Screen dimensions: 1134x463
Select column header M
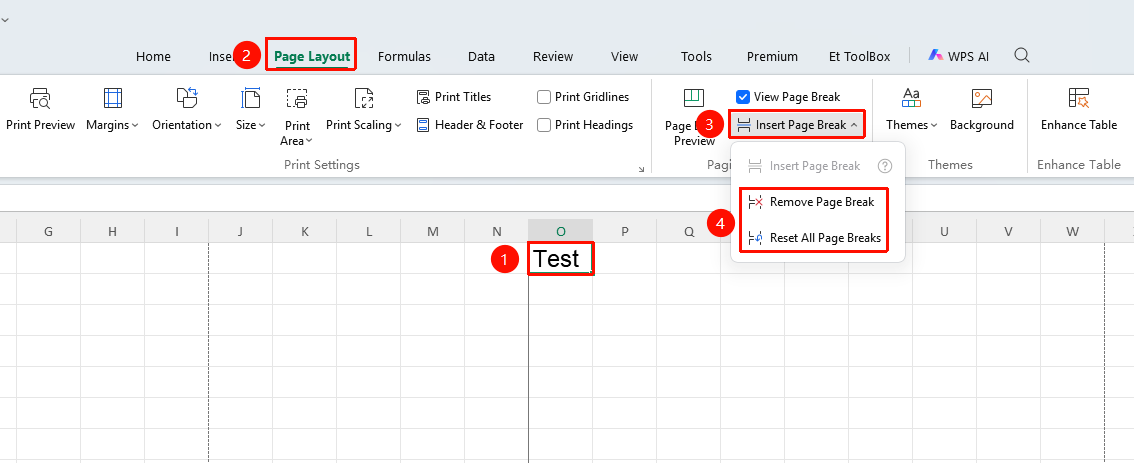point(432,232)
